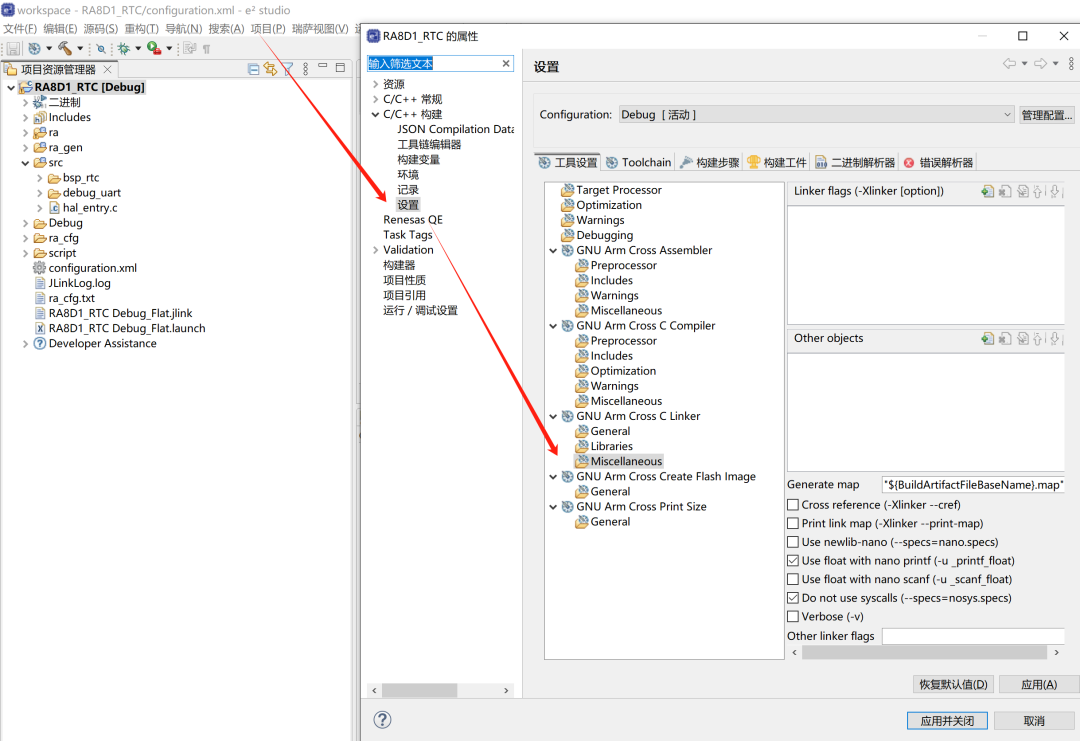Expand the src folder in Project Explorer
The width and height of the screenshot is (1080, 741).
25,162
